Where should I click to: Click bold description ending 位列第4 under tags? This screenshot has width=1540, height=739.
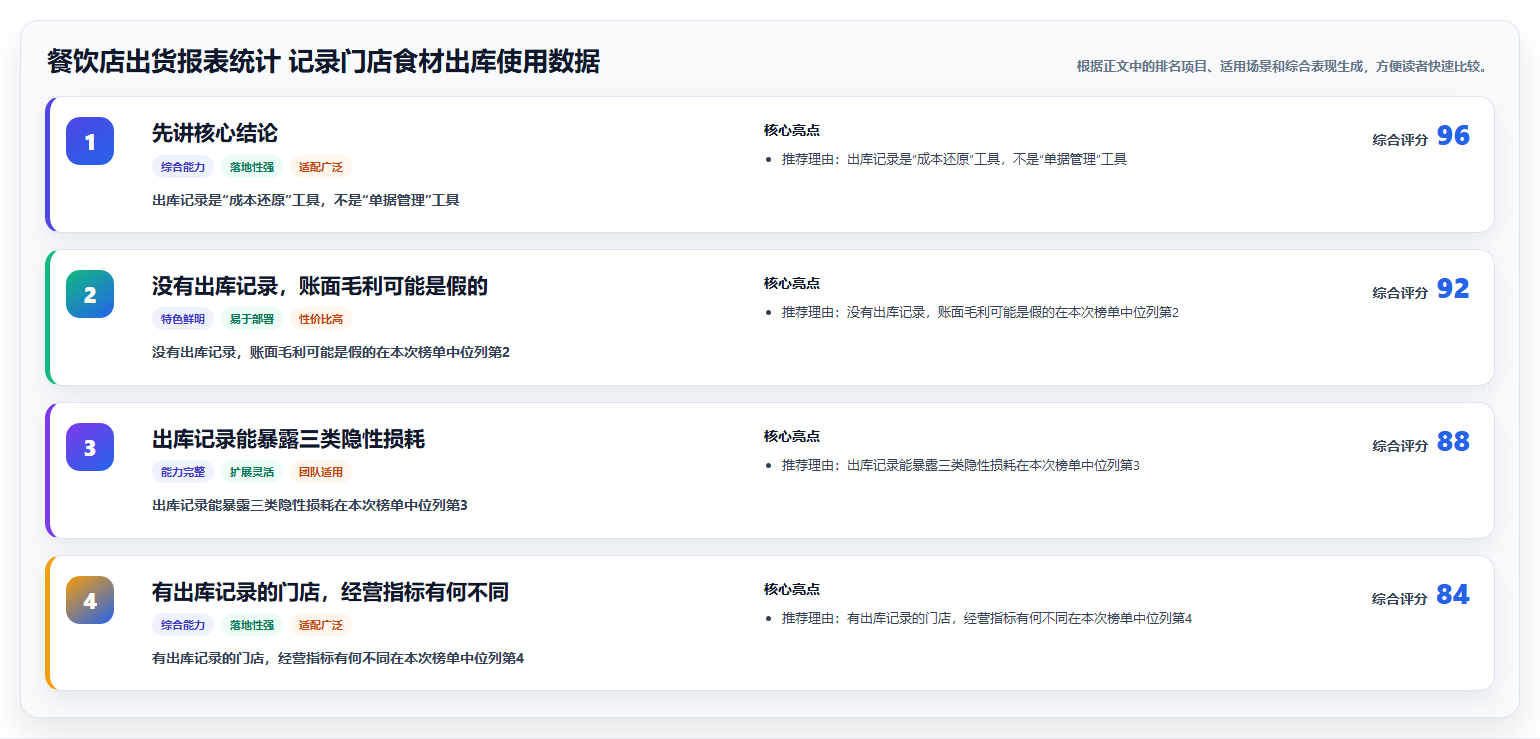coord(338,658)
